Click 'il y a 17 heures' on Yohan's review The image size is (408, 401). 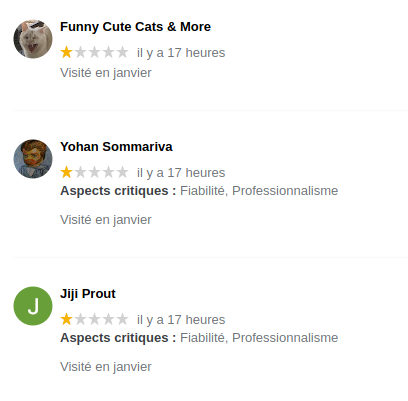point(181,173)
